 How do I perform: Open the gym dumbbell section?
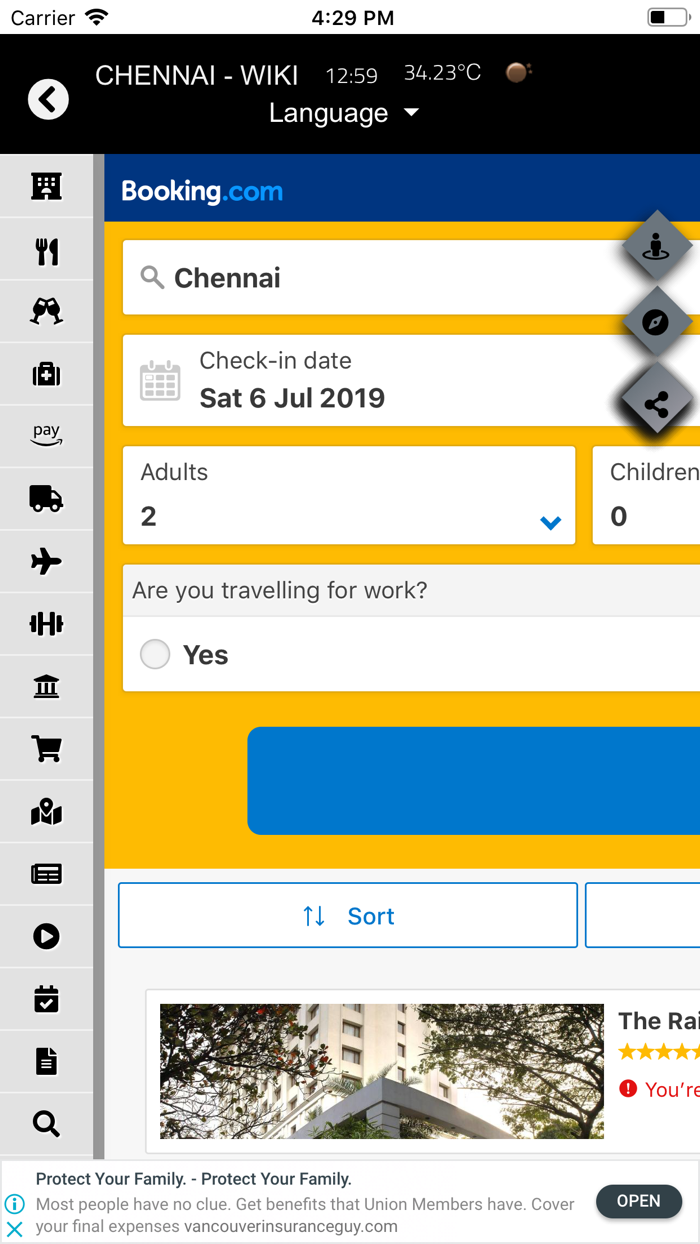click(46, 623)
